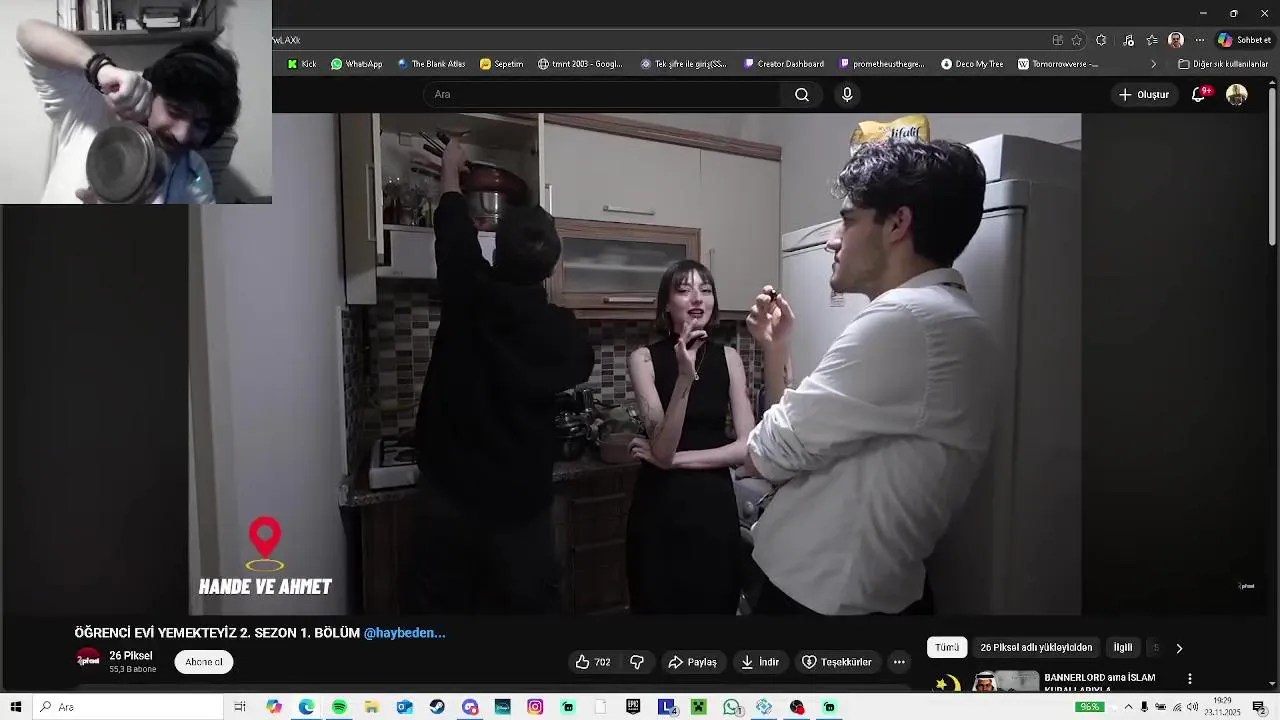Open browser extensions puzzle icon

(x=1101, y=40)
